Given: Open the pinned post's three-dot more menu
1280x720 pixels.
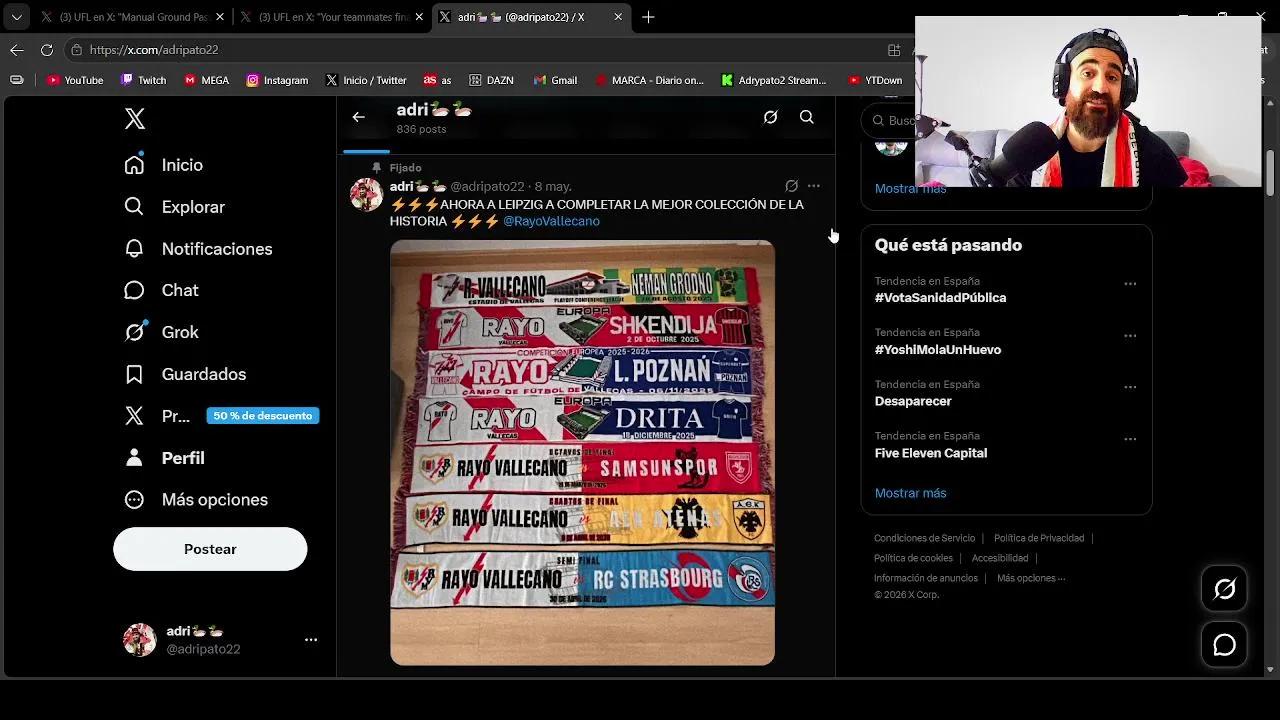Looking at the screenshot, I should click(814, 186).
